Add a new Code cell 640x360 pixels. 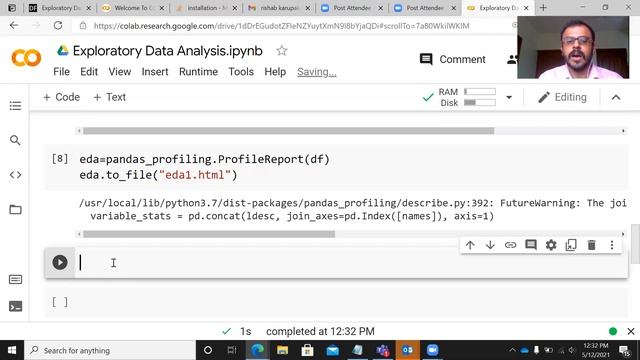(x=61, y=97)
